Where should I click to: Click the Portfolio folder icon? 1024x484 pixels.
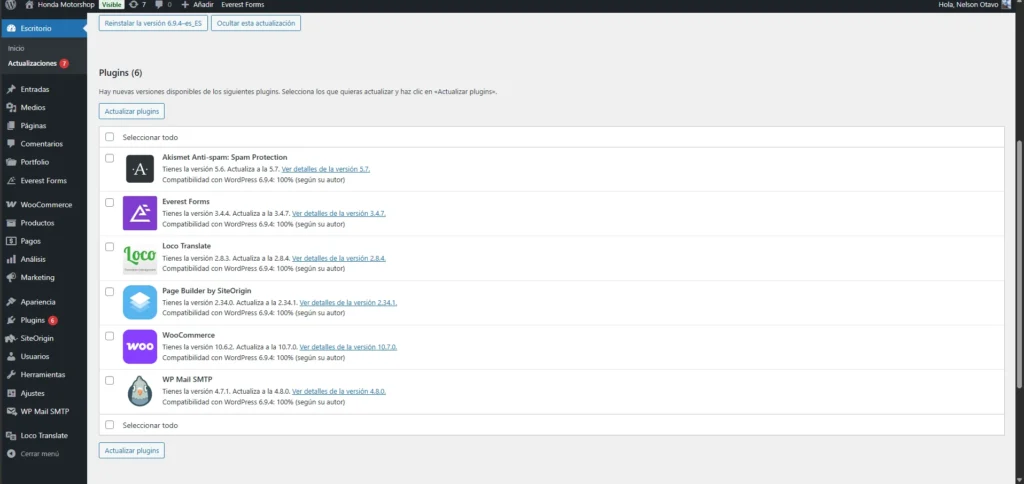tap(11, 162)
